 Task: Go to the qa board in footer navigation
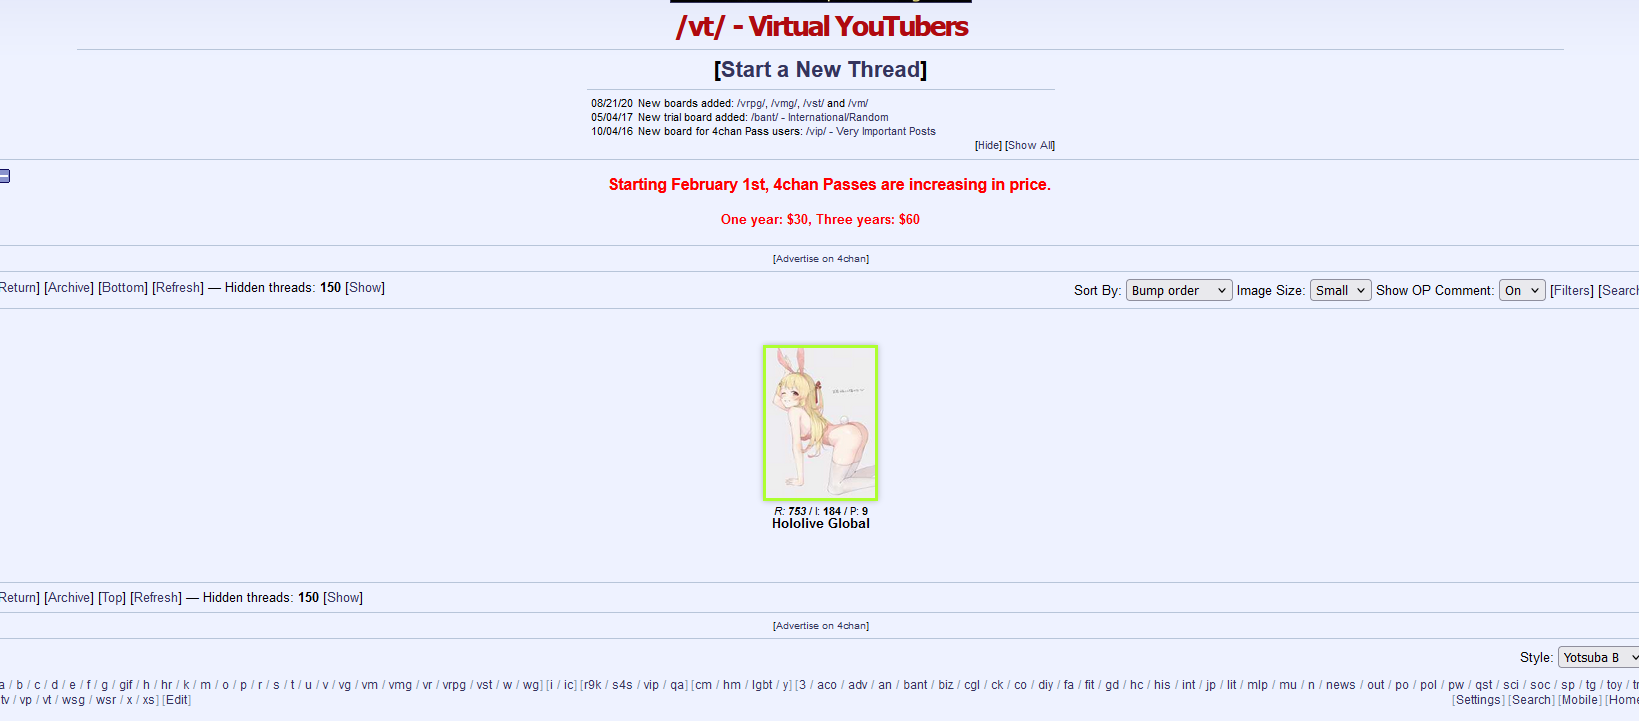[x=677, y=685]
